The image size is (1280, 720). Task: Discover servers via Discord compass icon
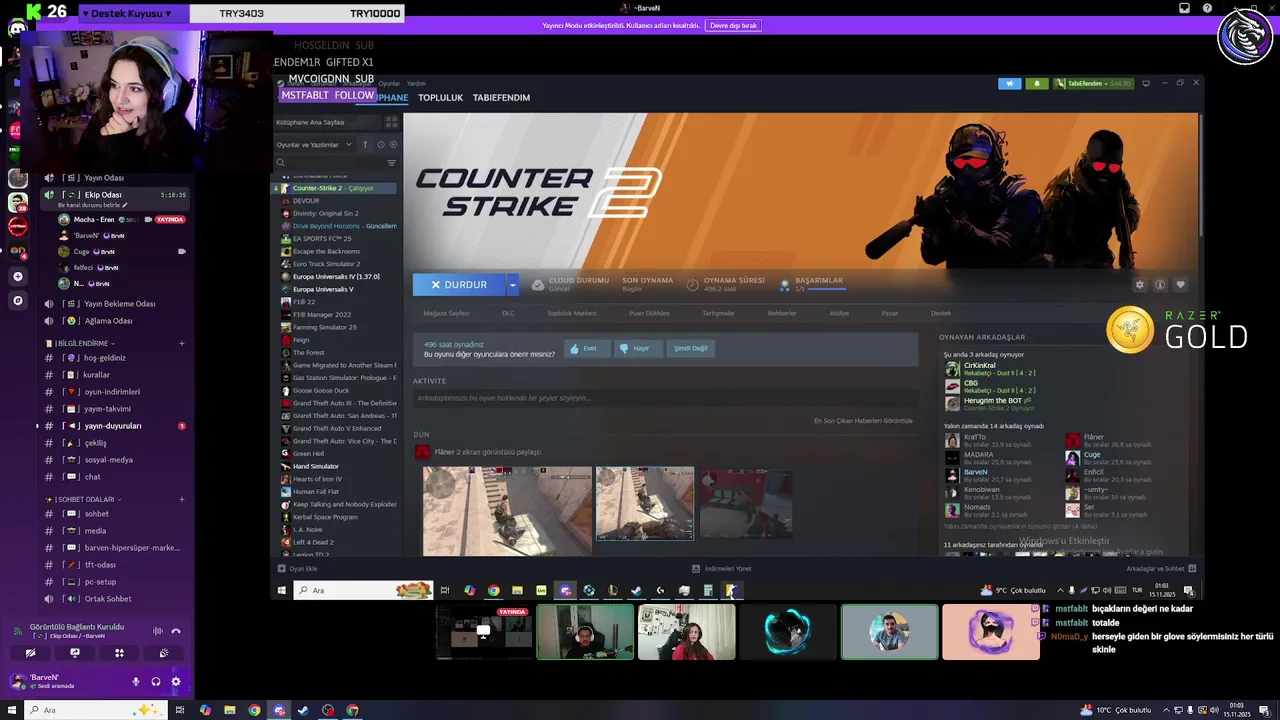[17, 300]
